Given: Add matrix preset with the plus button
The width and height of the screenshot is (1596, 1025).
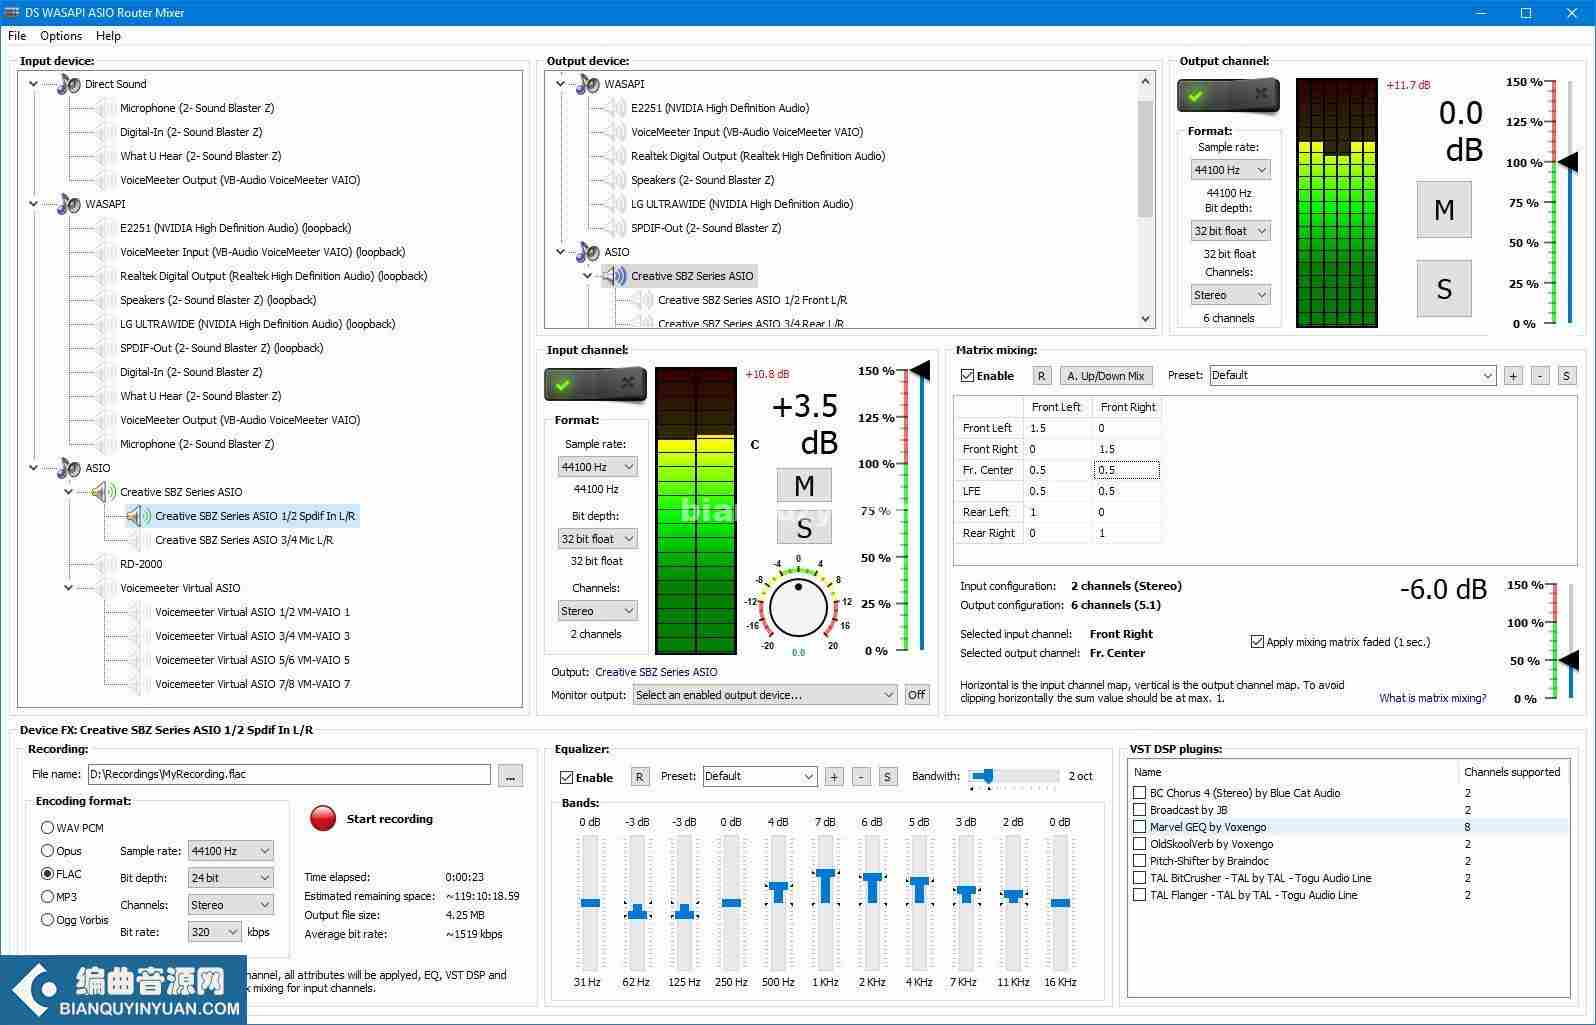Looking at the screenshot, I should pos(1513,376).
